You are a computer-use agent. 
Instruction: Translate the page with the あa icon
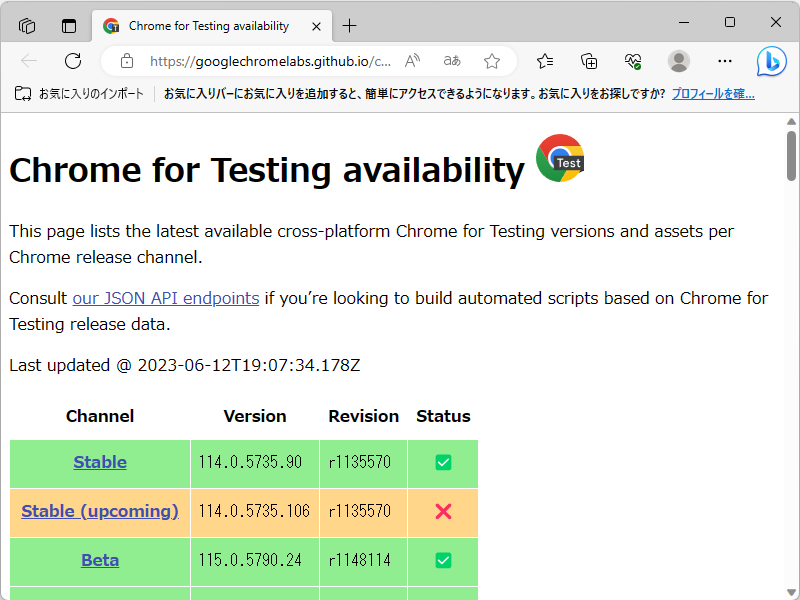[x=451, y=61]
